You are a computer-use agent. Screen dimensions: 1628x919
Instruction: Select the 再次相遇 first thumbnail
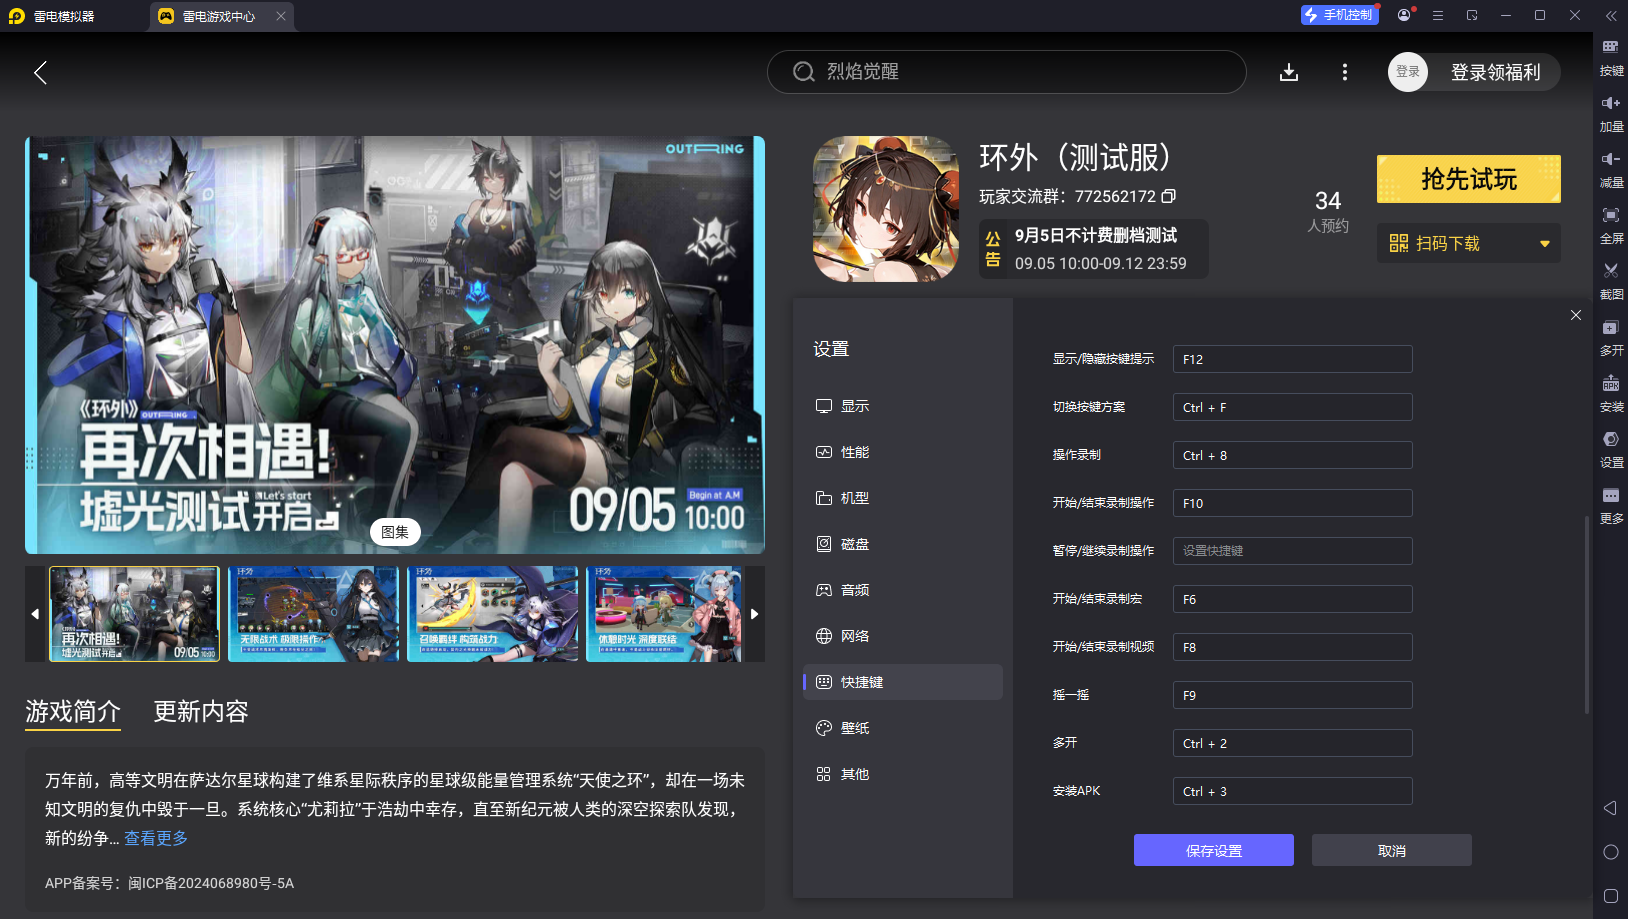pyautogui.click(x=134, y=614)
